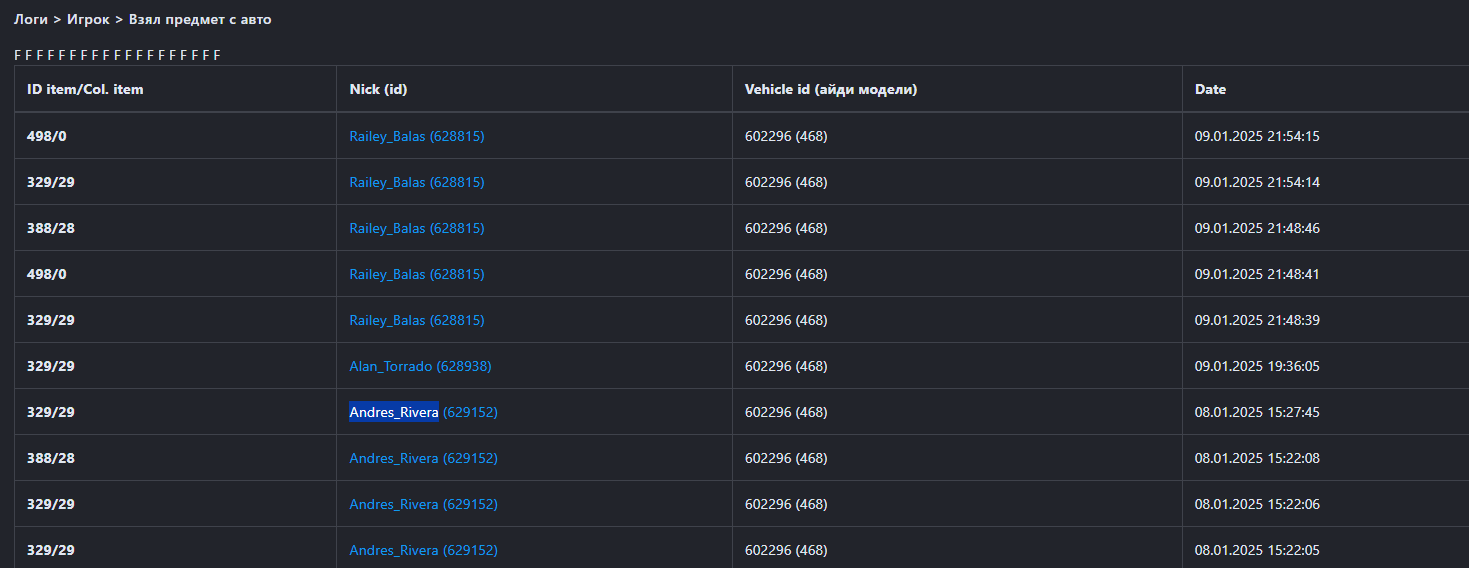Open Railey_Balas link in the 21:54:15 row

pyautogui.click(x=416, y=136)
